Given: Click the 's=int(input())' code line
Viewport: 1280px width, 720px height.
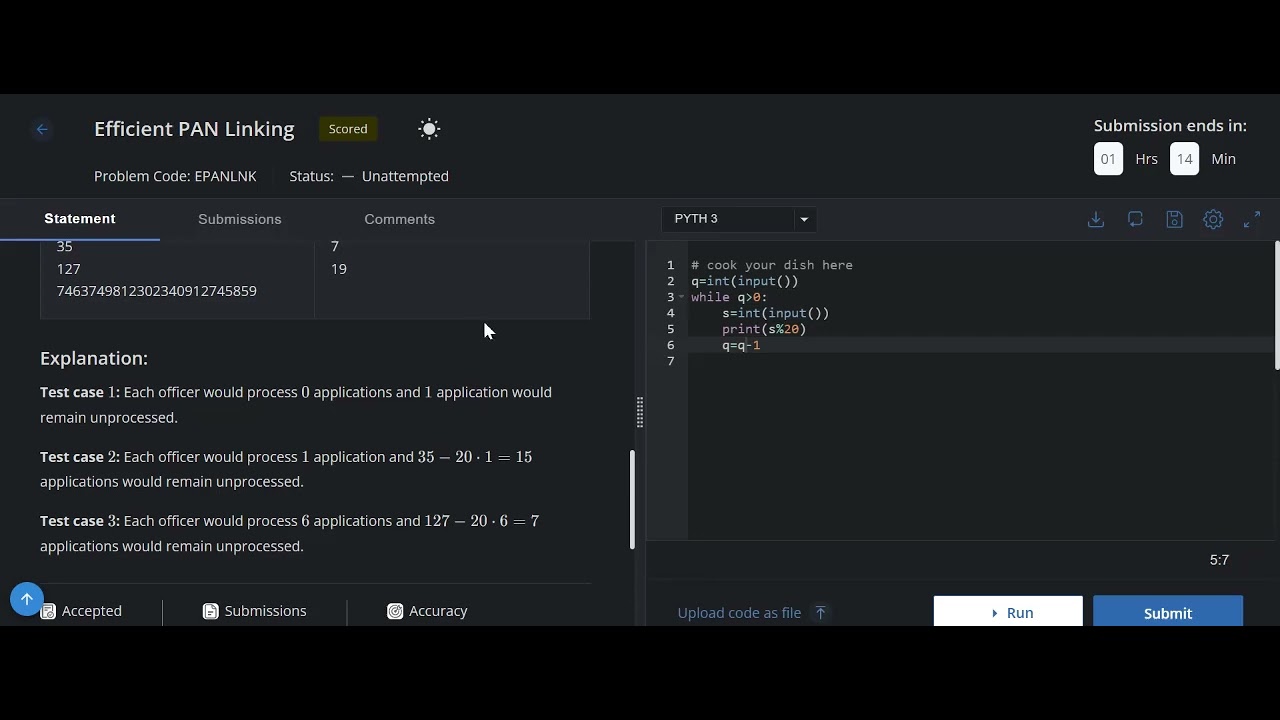Looking at the screenshot, I should [x=776, y=313].
